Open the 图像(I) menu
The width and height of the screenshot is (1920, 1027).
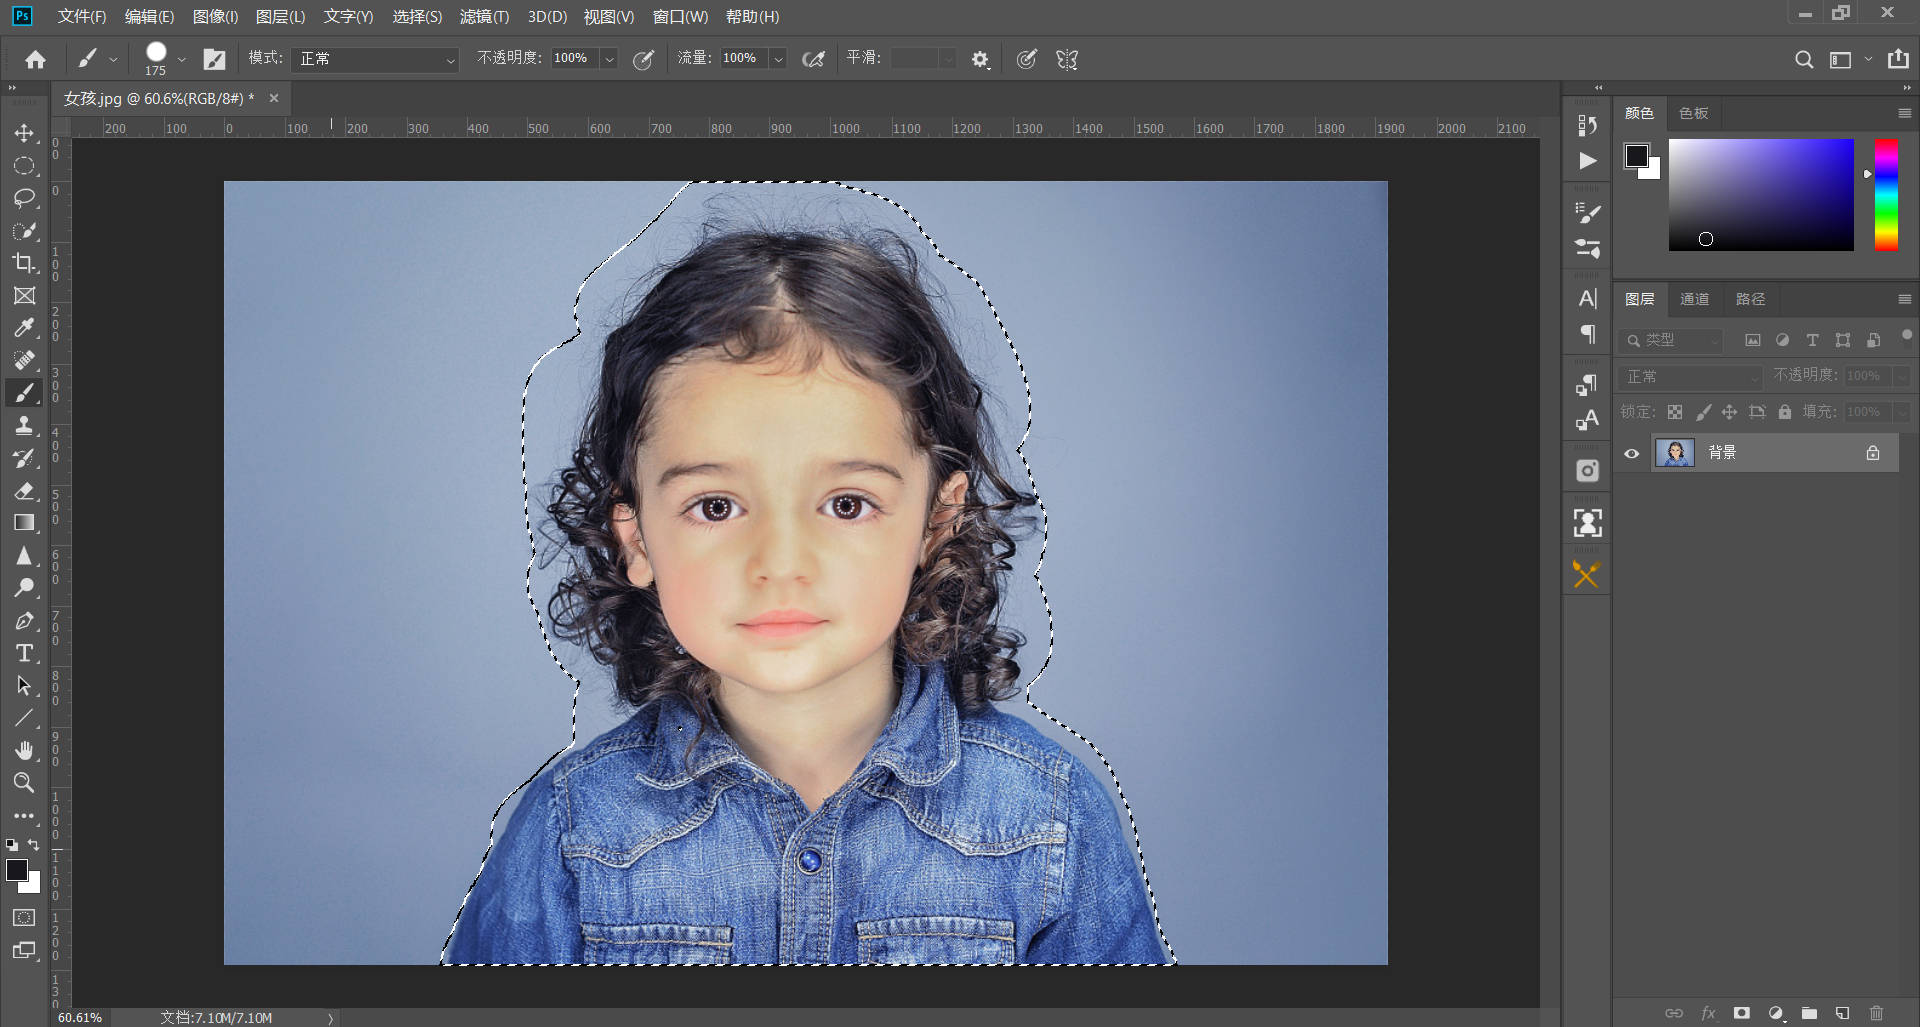coord(215,17)
